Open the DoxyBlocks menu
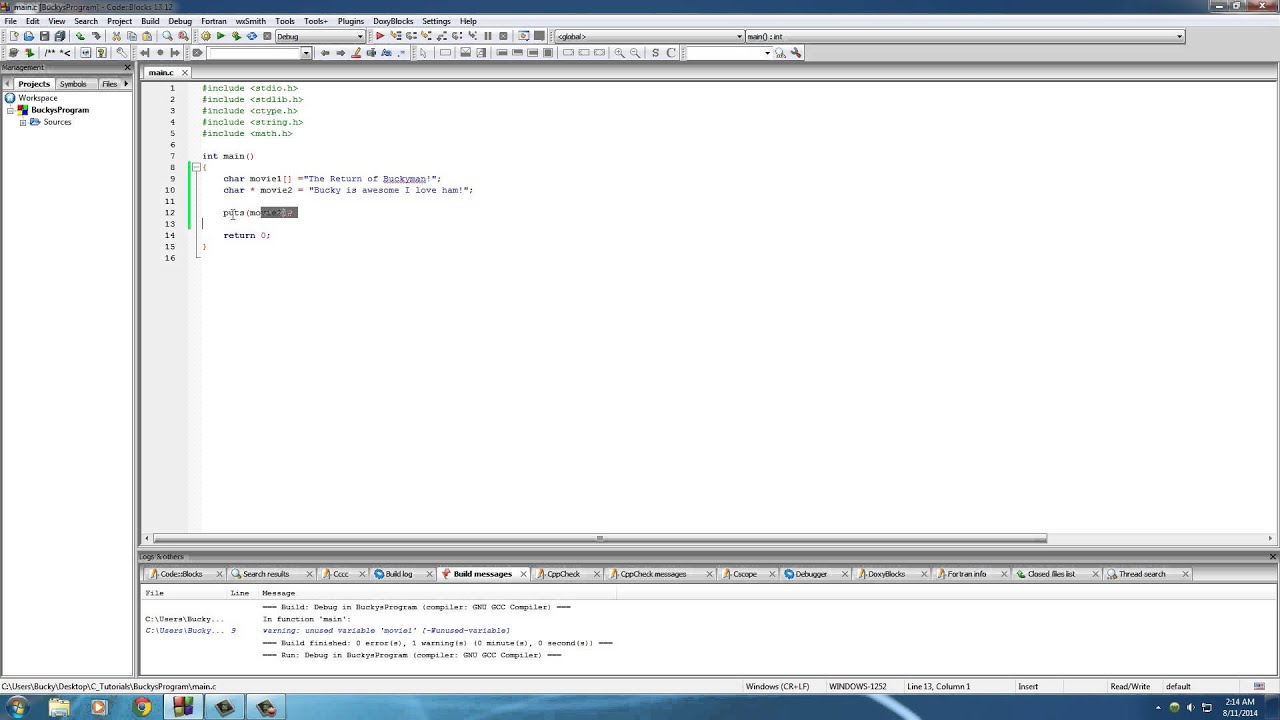This screenshot has width=1280, height=720. pos(393,21)
